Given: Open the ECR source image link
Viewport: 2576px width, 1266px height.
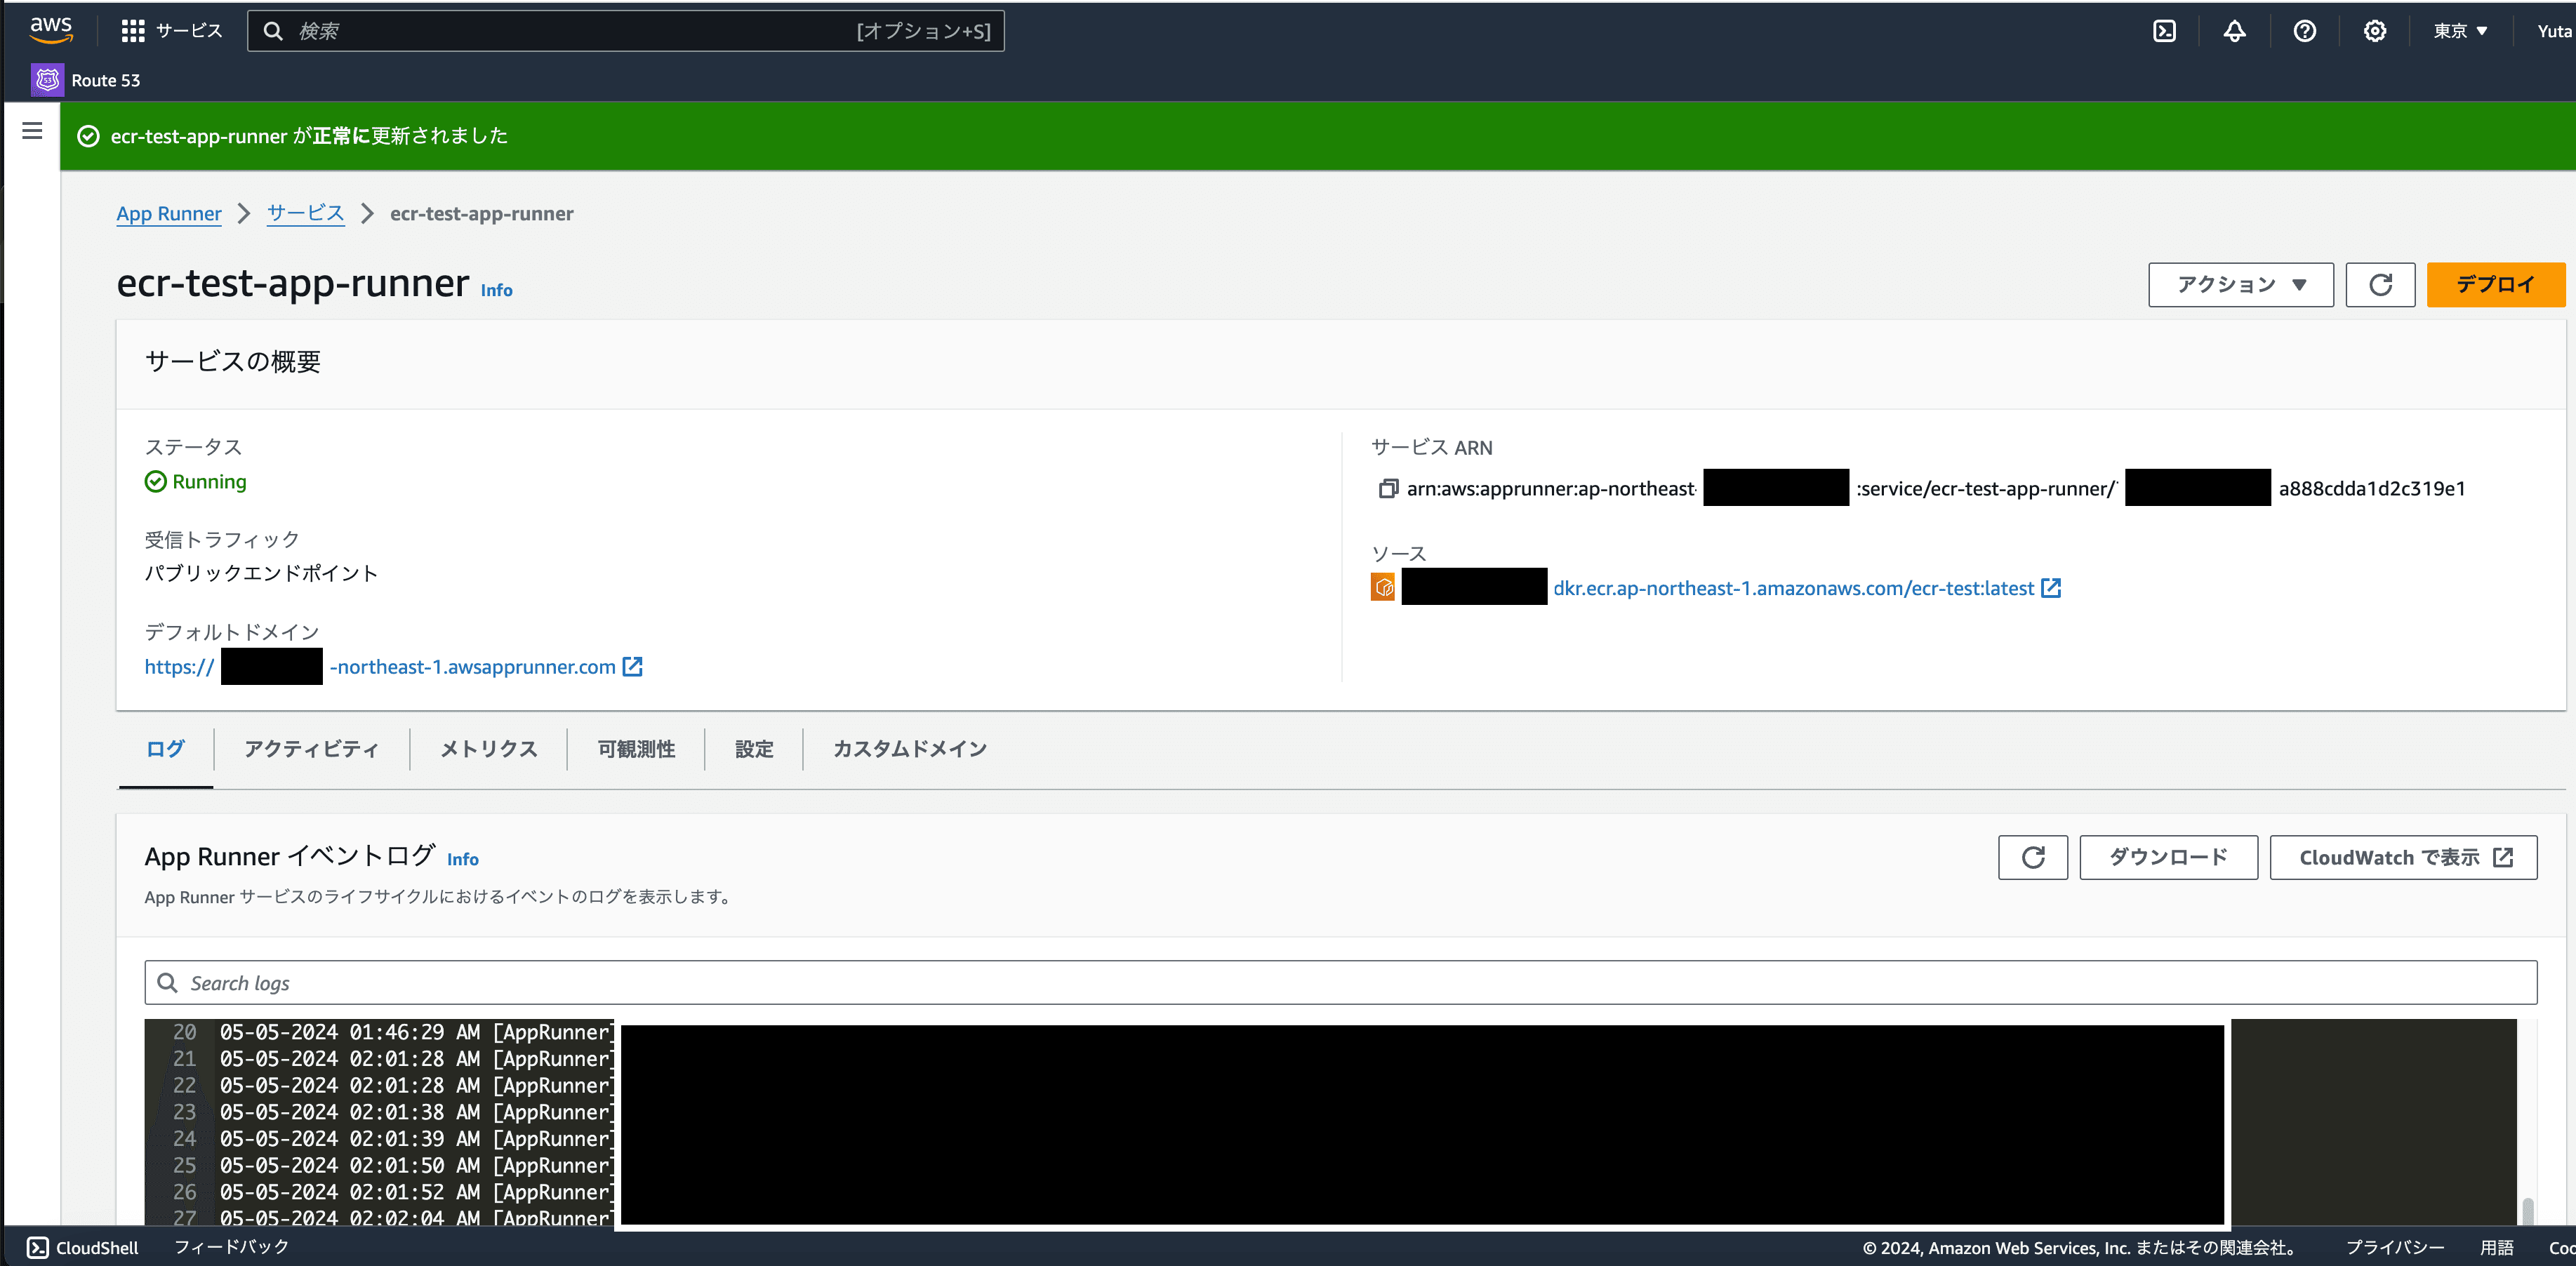Looking at the screenshot, I should [1793, 589].
